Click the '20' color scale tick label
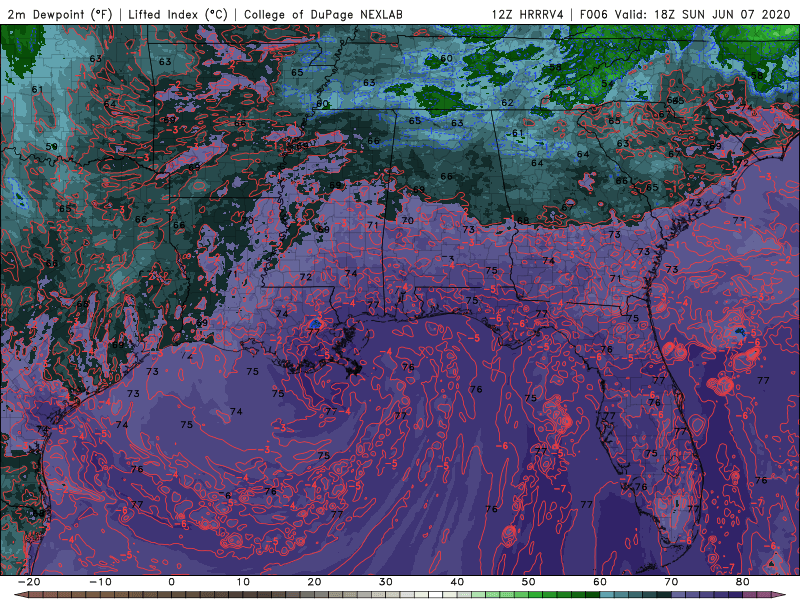 tap(314, 582)
